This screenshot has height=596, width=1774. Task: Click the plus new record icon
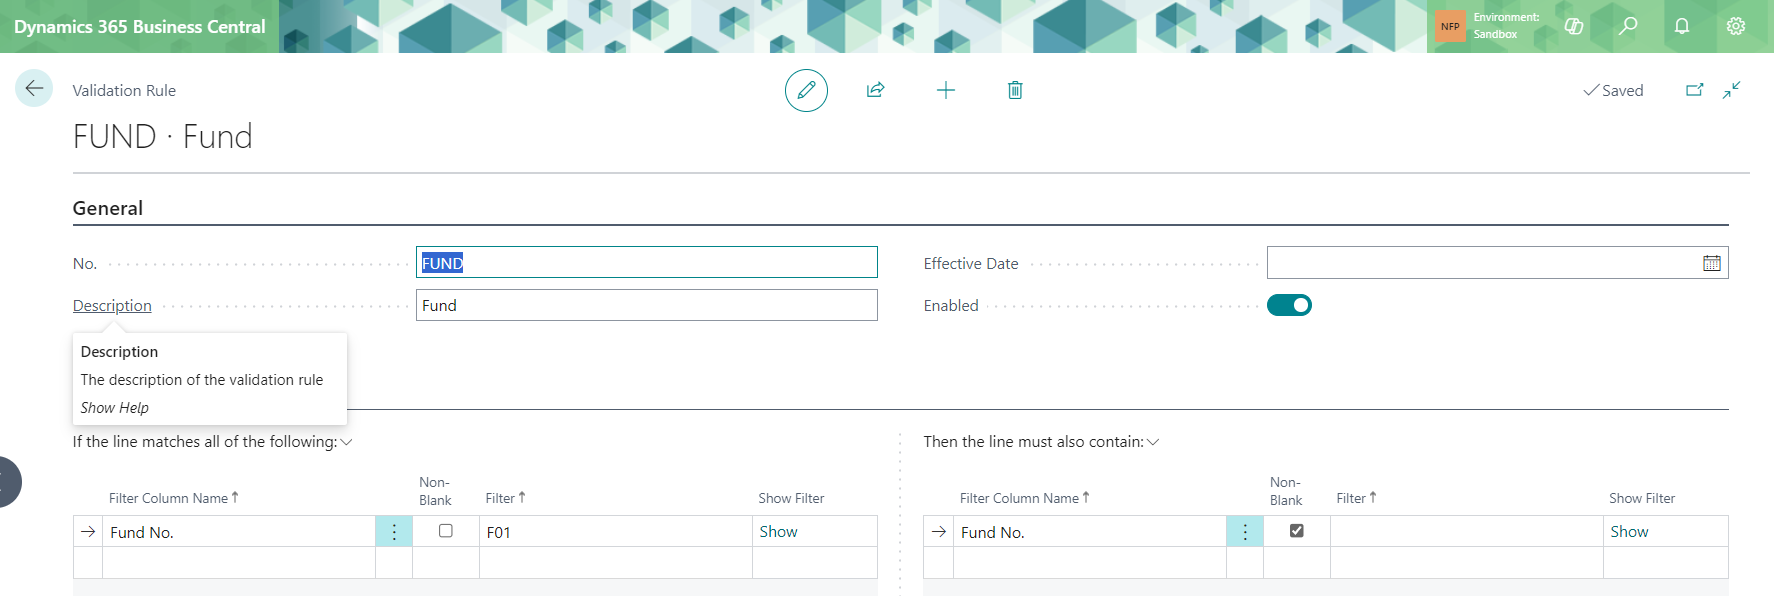point(946,90)
